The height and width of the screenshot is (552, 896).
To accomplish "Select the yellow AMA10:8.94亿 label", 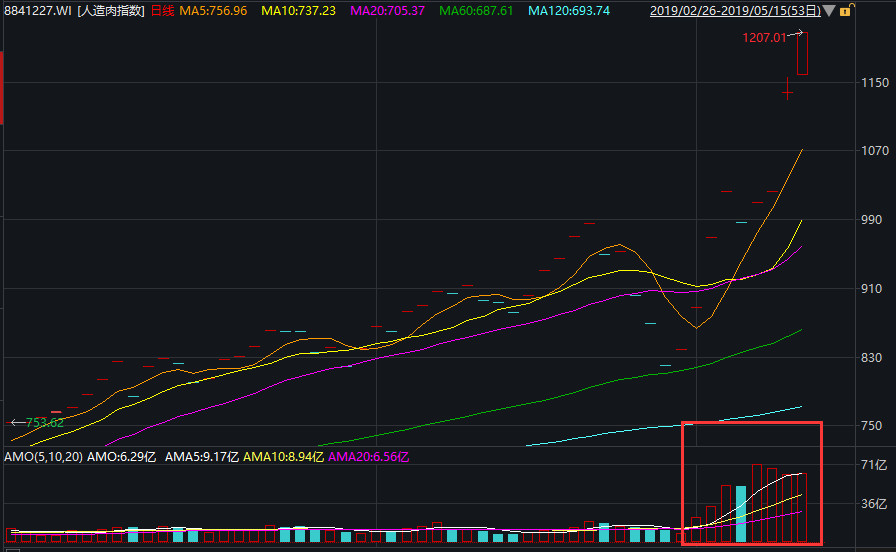I will (283, 457).
